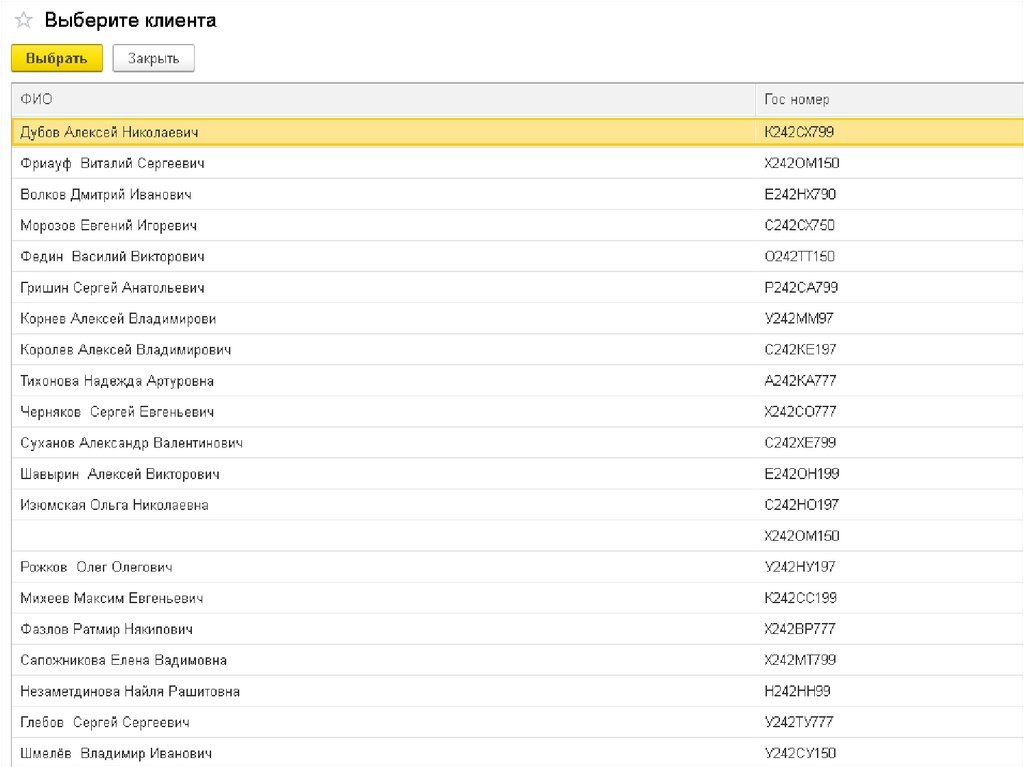Sort by the ФИО column header

tap(37, 100)
